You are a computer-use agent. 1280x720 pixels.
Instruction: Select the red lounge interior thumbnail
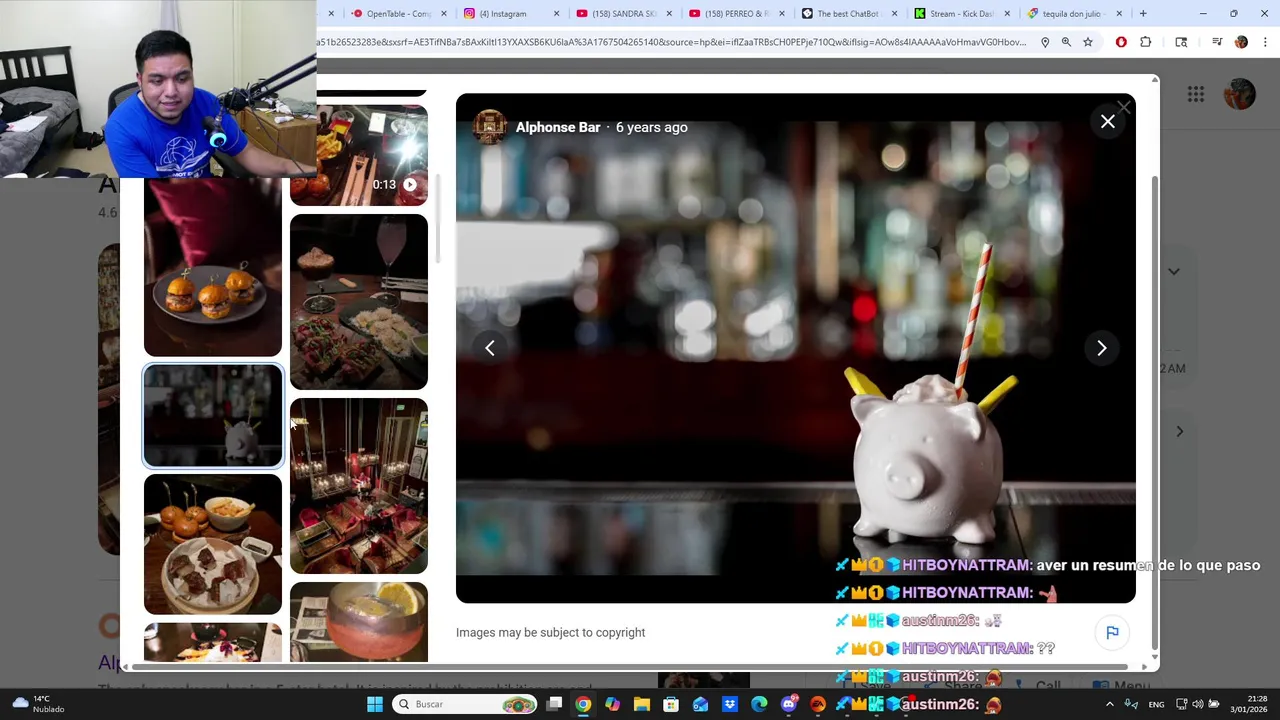(x=359, y=486)
